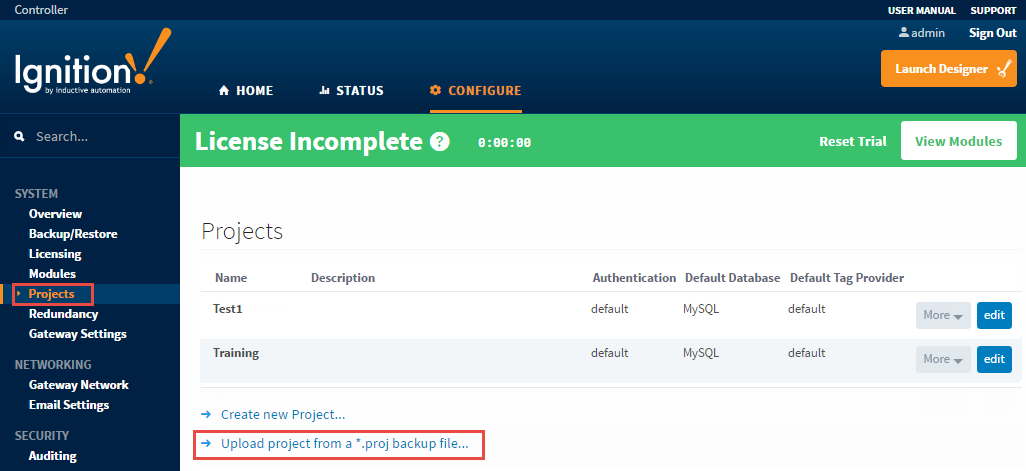Screen dimensions: 1026x471
Task: Click the SECURITY section heading
Action: 42,436
